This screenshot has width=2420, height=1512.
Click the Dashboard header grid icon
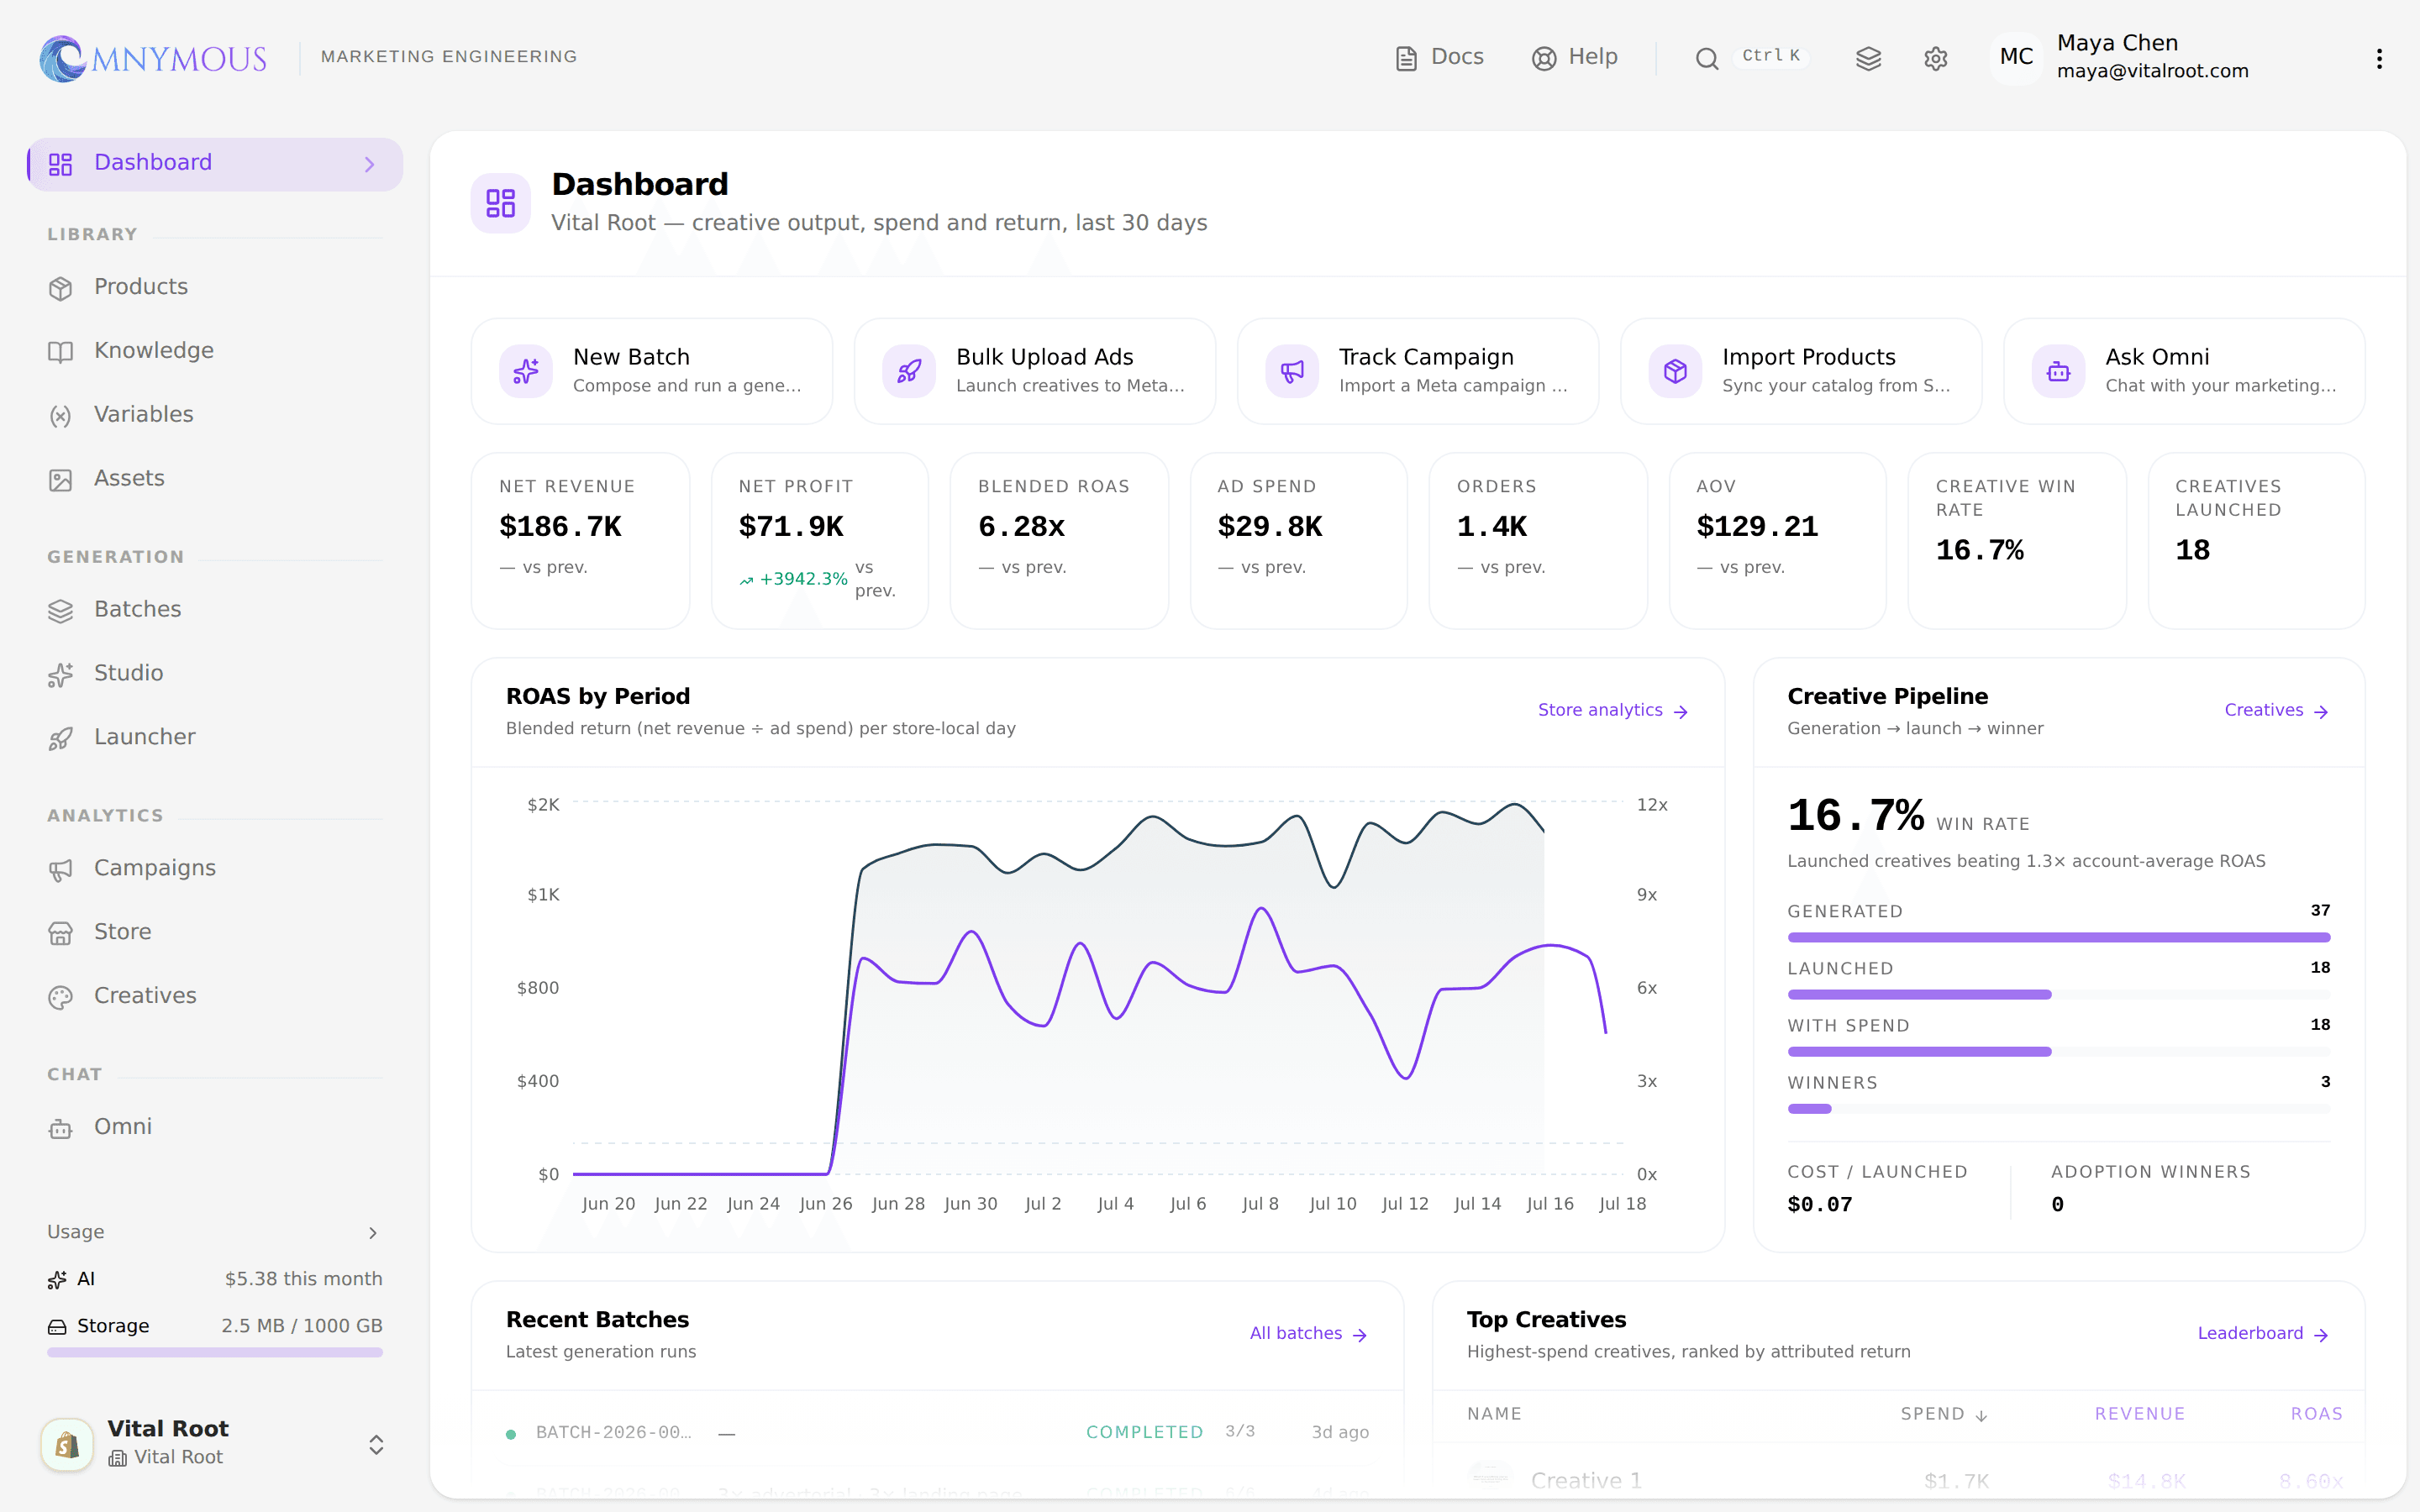click(501, 203)
